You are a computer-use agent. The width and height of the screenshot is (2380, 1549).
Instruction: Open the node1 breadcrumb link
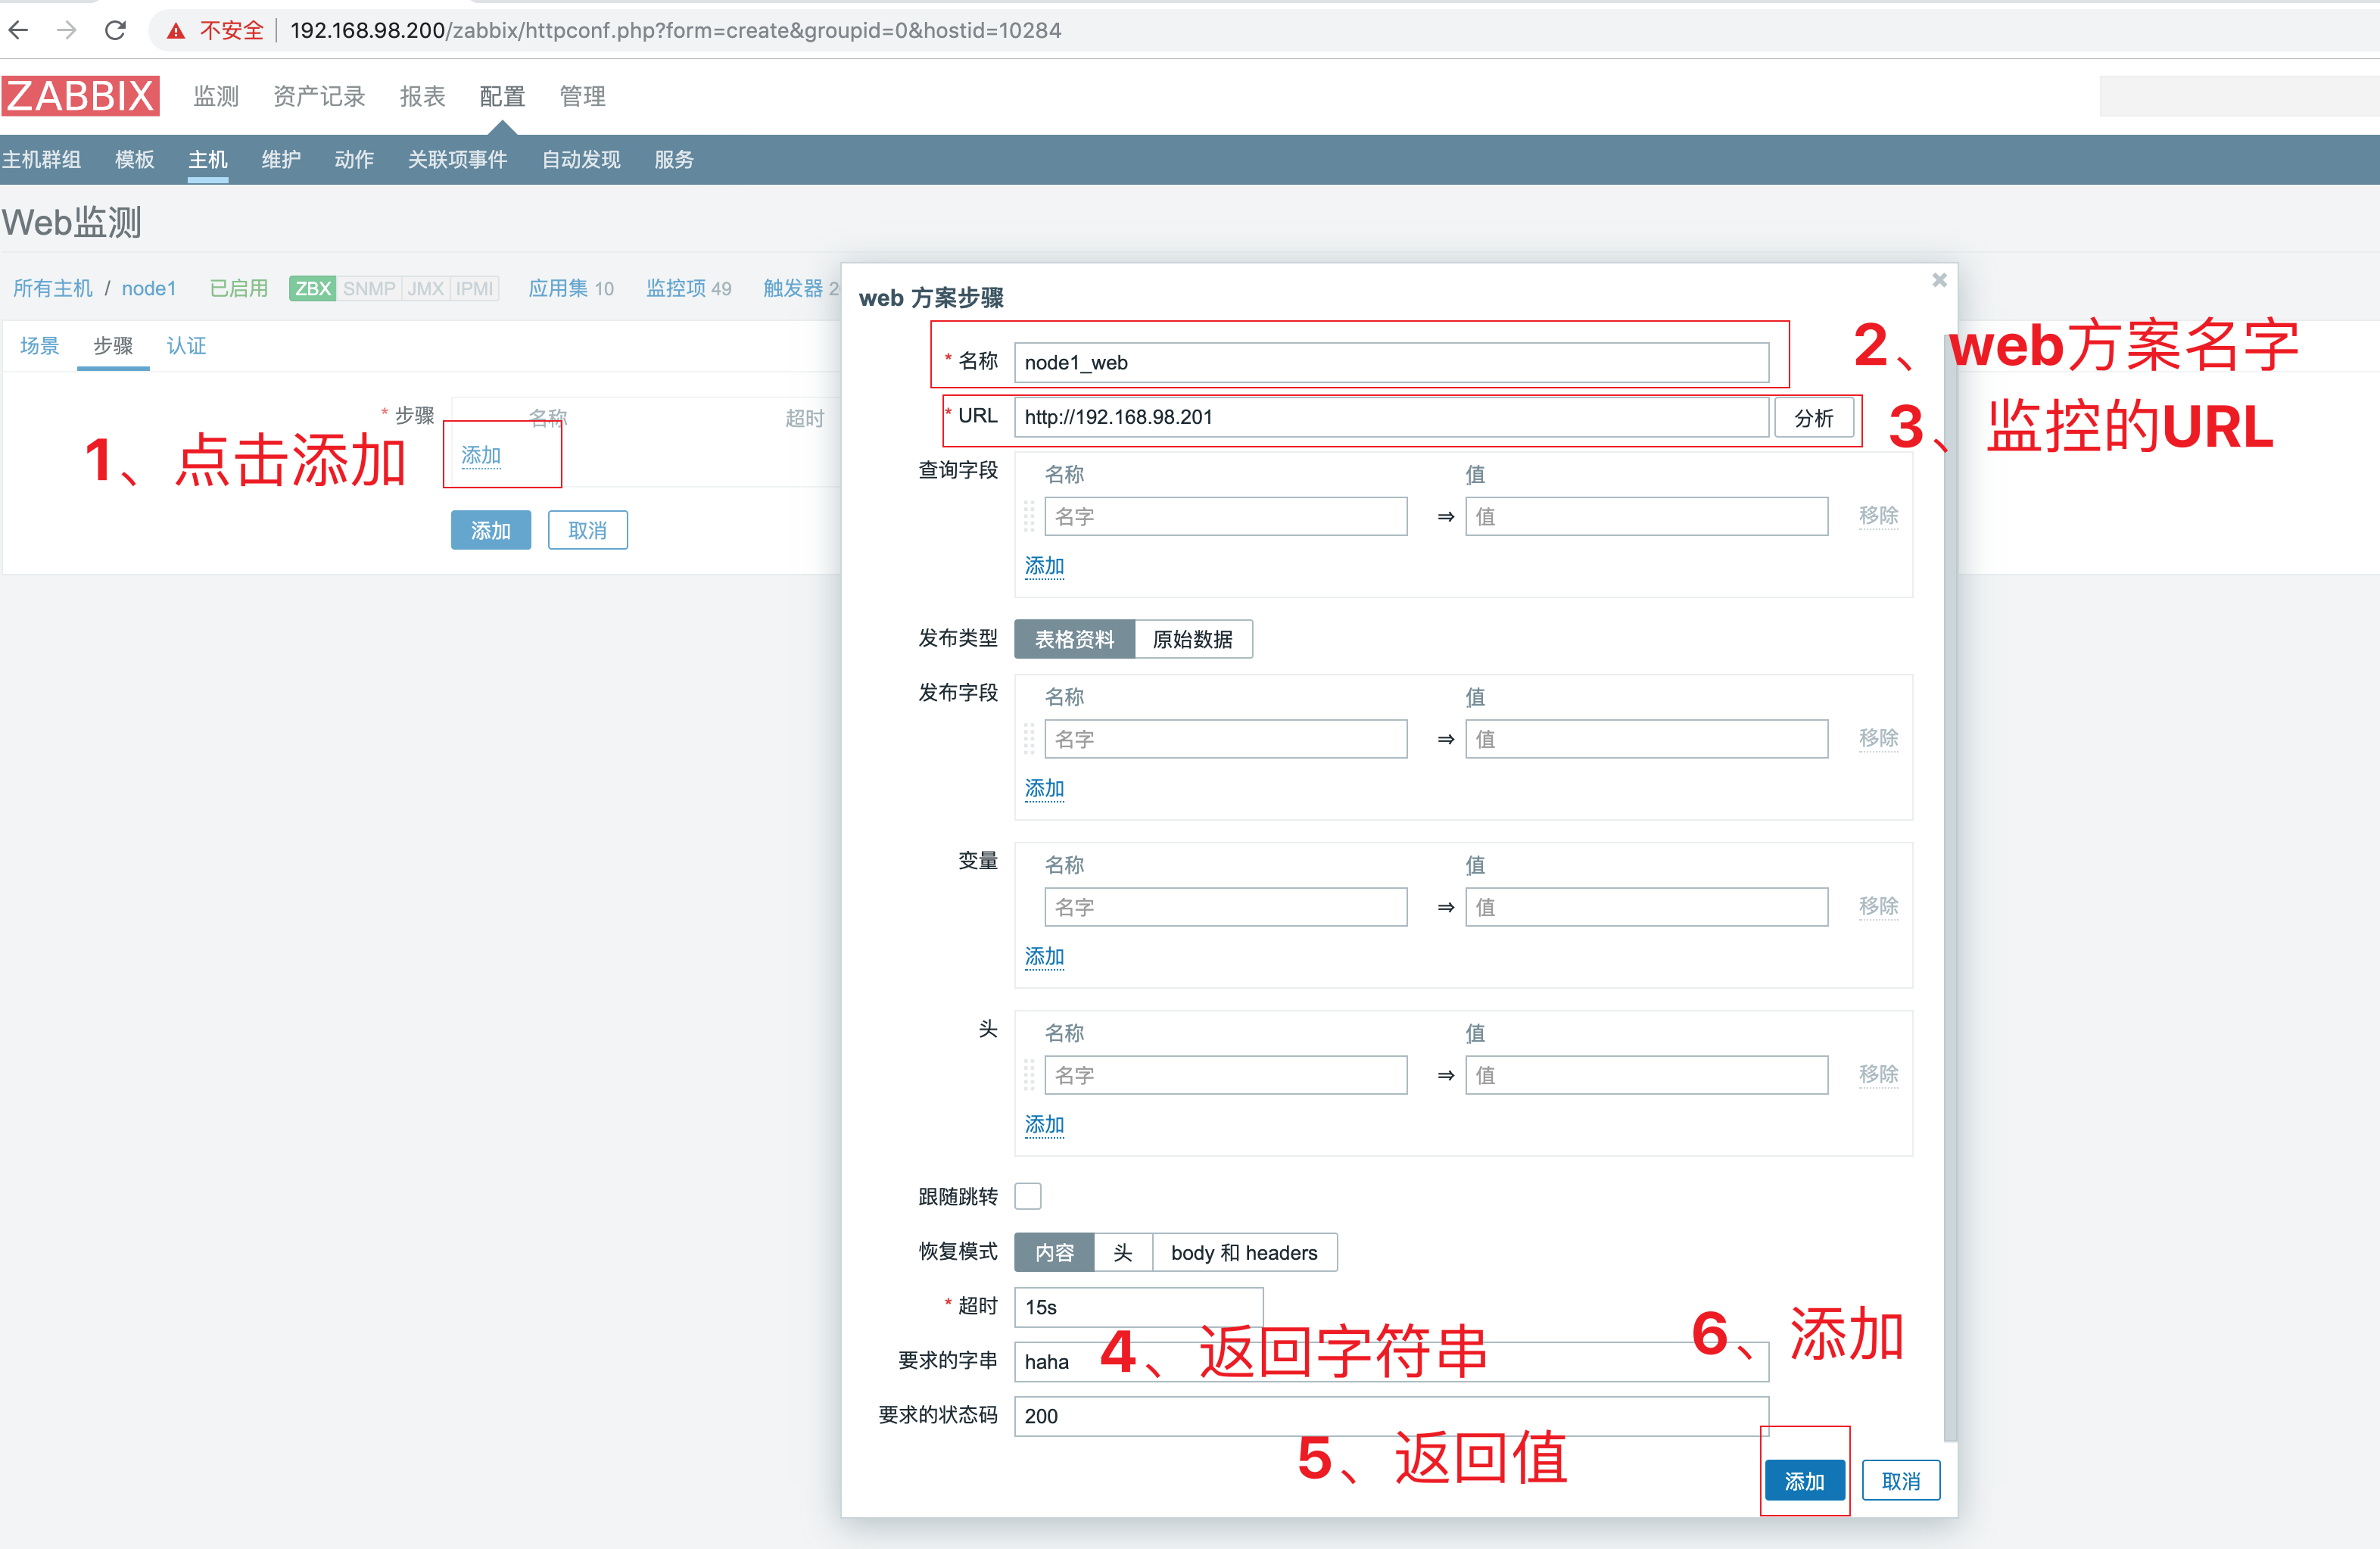149,288
